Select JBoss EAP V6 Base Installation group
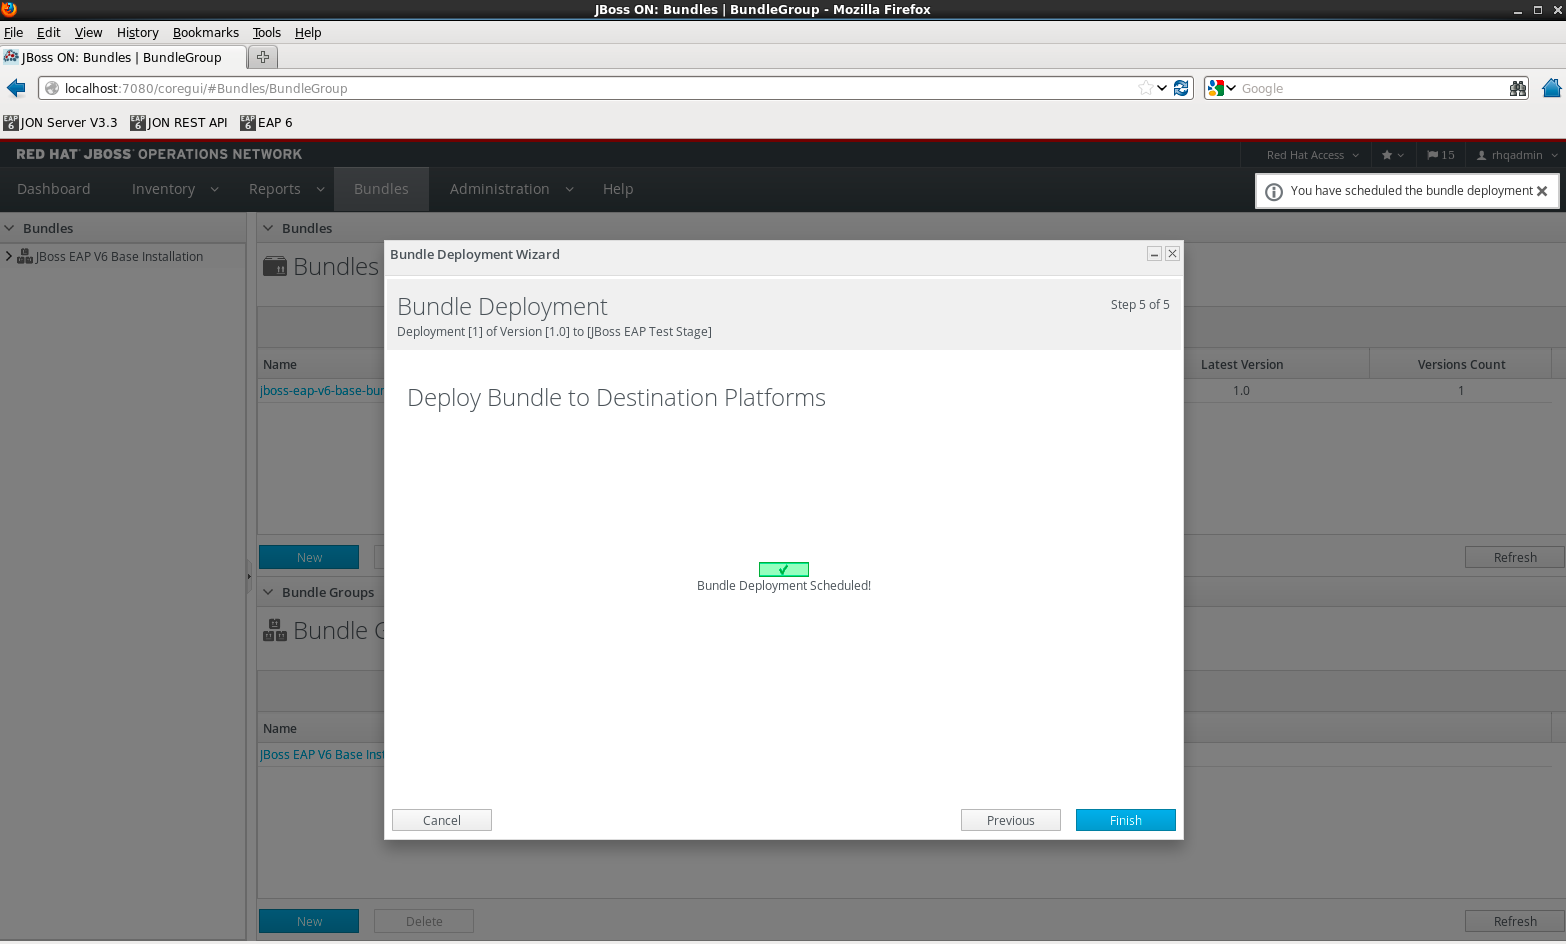The image size is (1566, 944). 119,257
